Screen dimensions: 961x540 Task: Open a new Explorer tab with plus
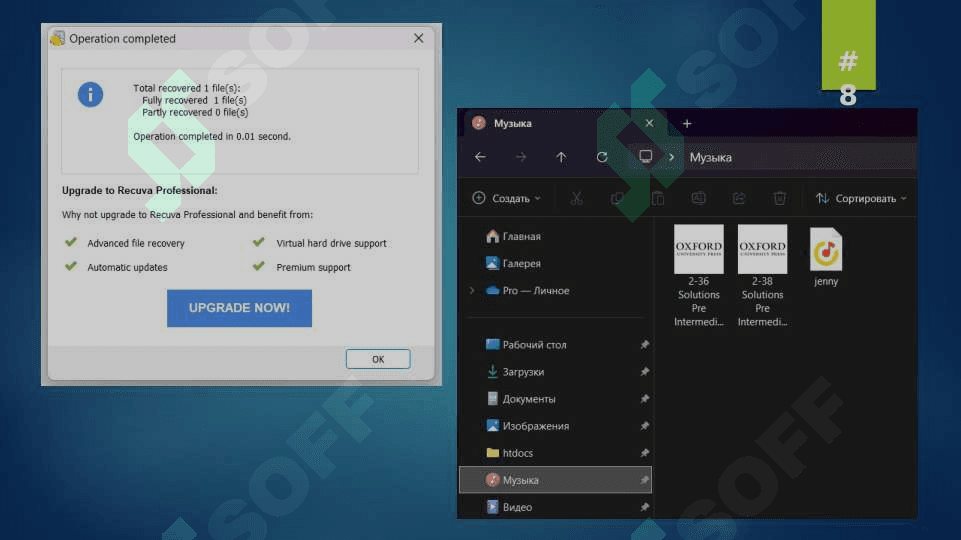[x=687, y=123]
